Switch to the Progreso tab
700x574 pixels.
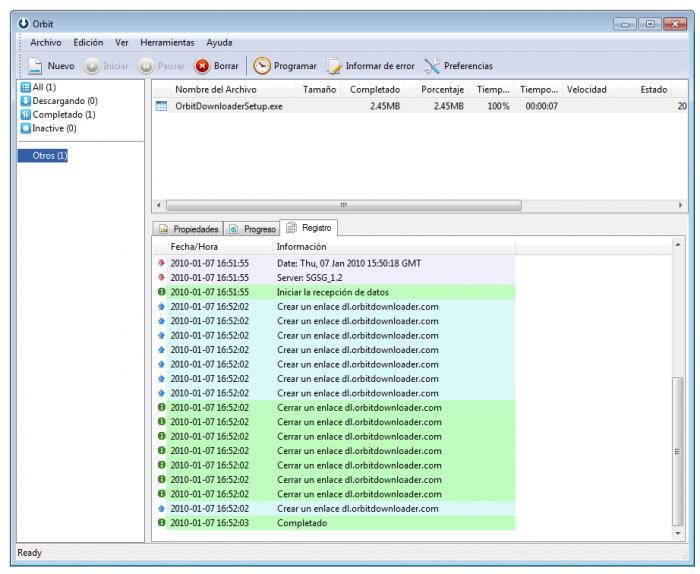[250, 229]
